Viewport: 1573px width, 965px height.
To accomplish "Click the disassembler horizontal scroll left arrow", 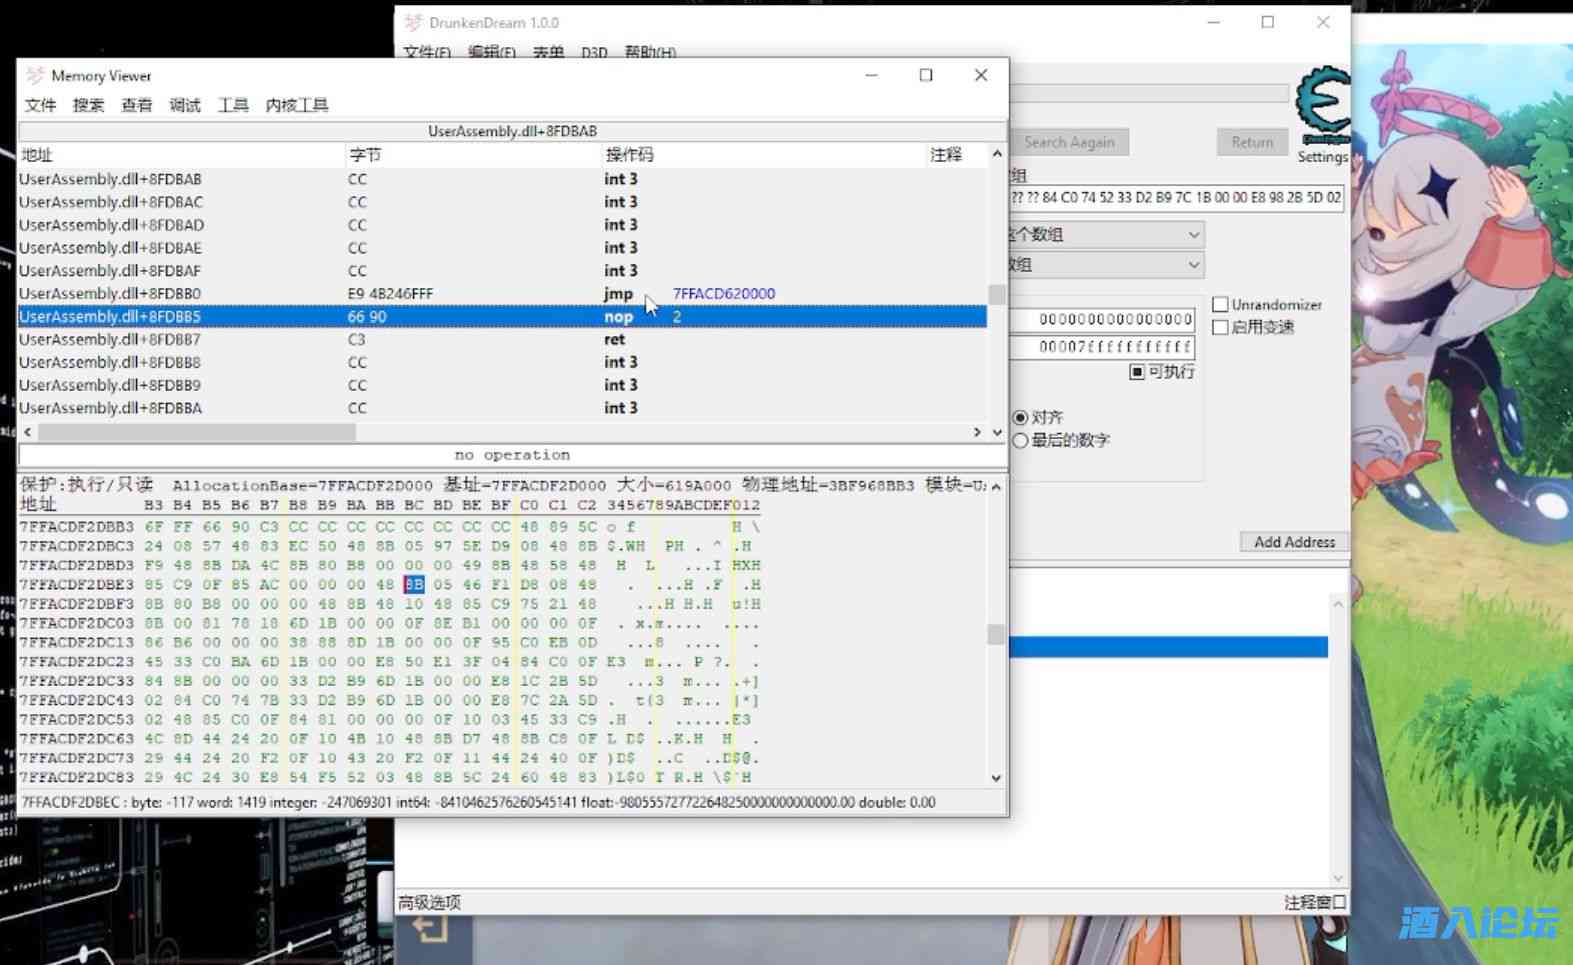I will (x=27, y=432).
